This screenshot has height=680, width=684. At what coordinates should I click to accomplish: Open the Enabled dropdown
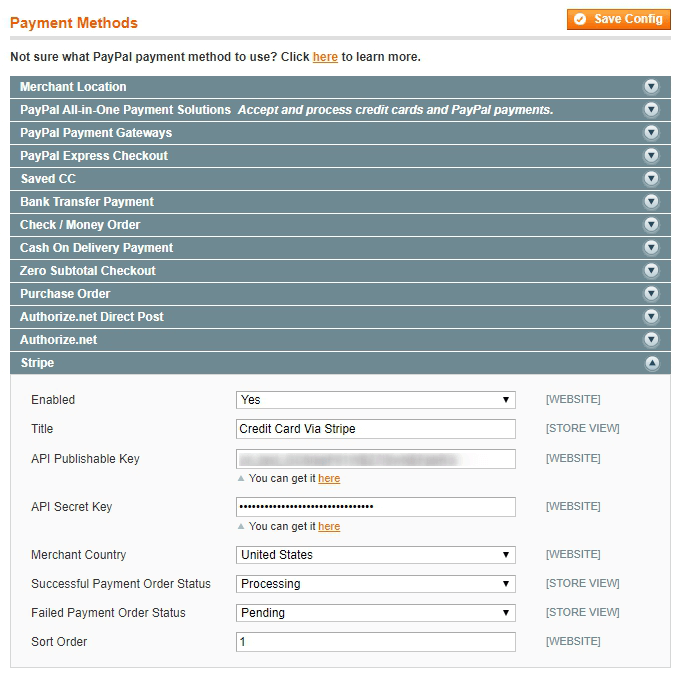[376, 400]
